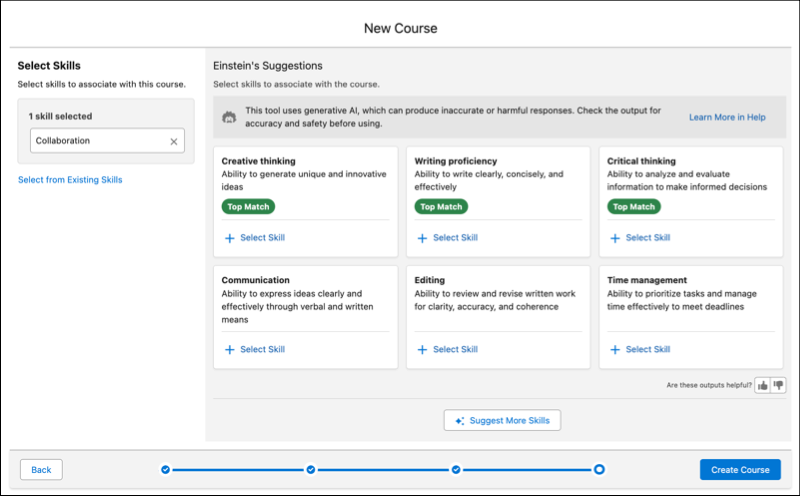Click the plus icon on the Critical thinking card
Viewport: 800px width, 496px height.
click(x=615, y=238)
